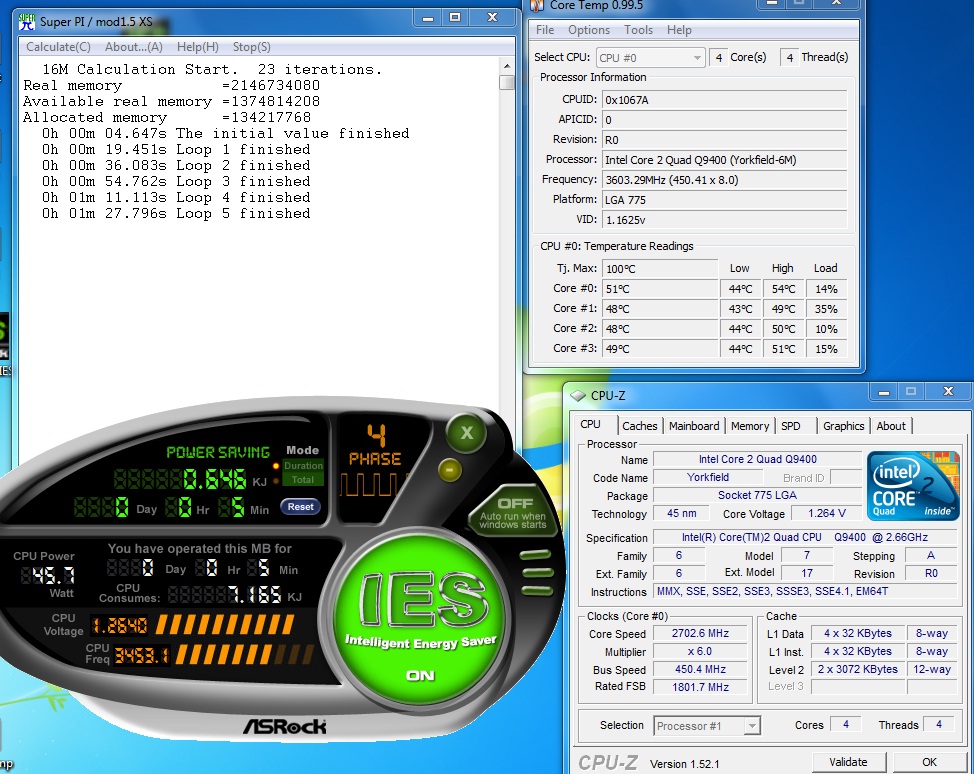Screen dimensions: 974x774
Task: Open Help(H) menu in Super PI
Action: tap(198, 47)
